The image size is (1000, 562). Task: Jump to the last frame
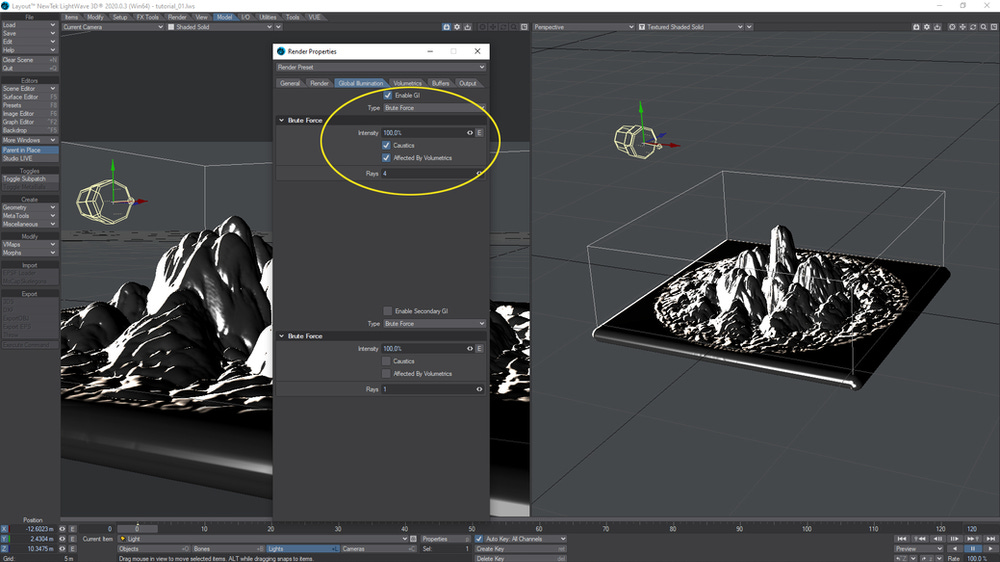(x=990, y=539)
